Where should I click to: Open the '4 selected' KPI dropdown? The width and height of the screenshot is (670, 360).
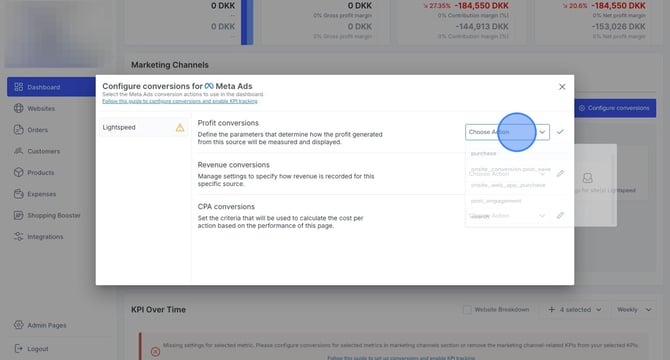click(x=575, y=310)
